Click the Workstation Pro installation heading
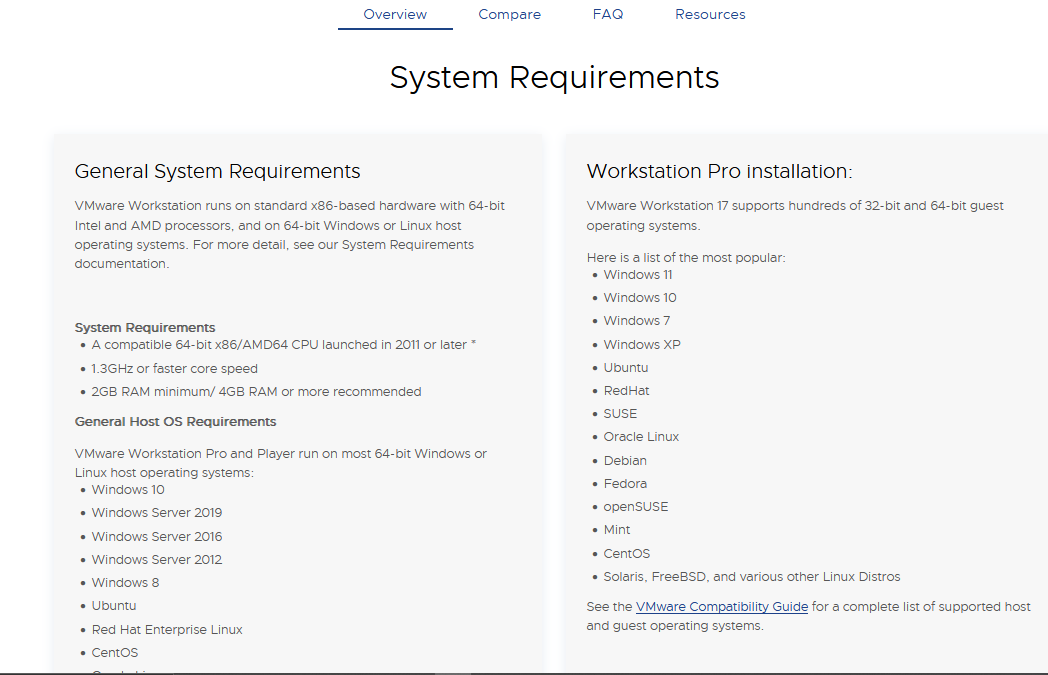 tap(719, 171)
